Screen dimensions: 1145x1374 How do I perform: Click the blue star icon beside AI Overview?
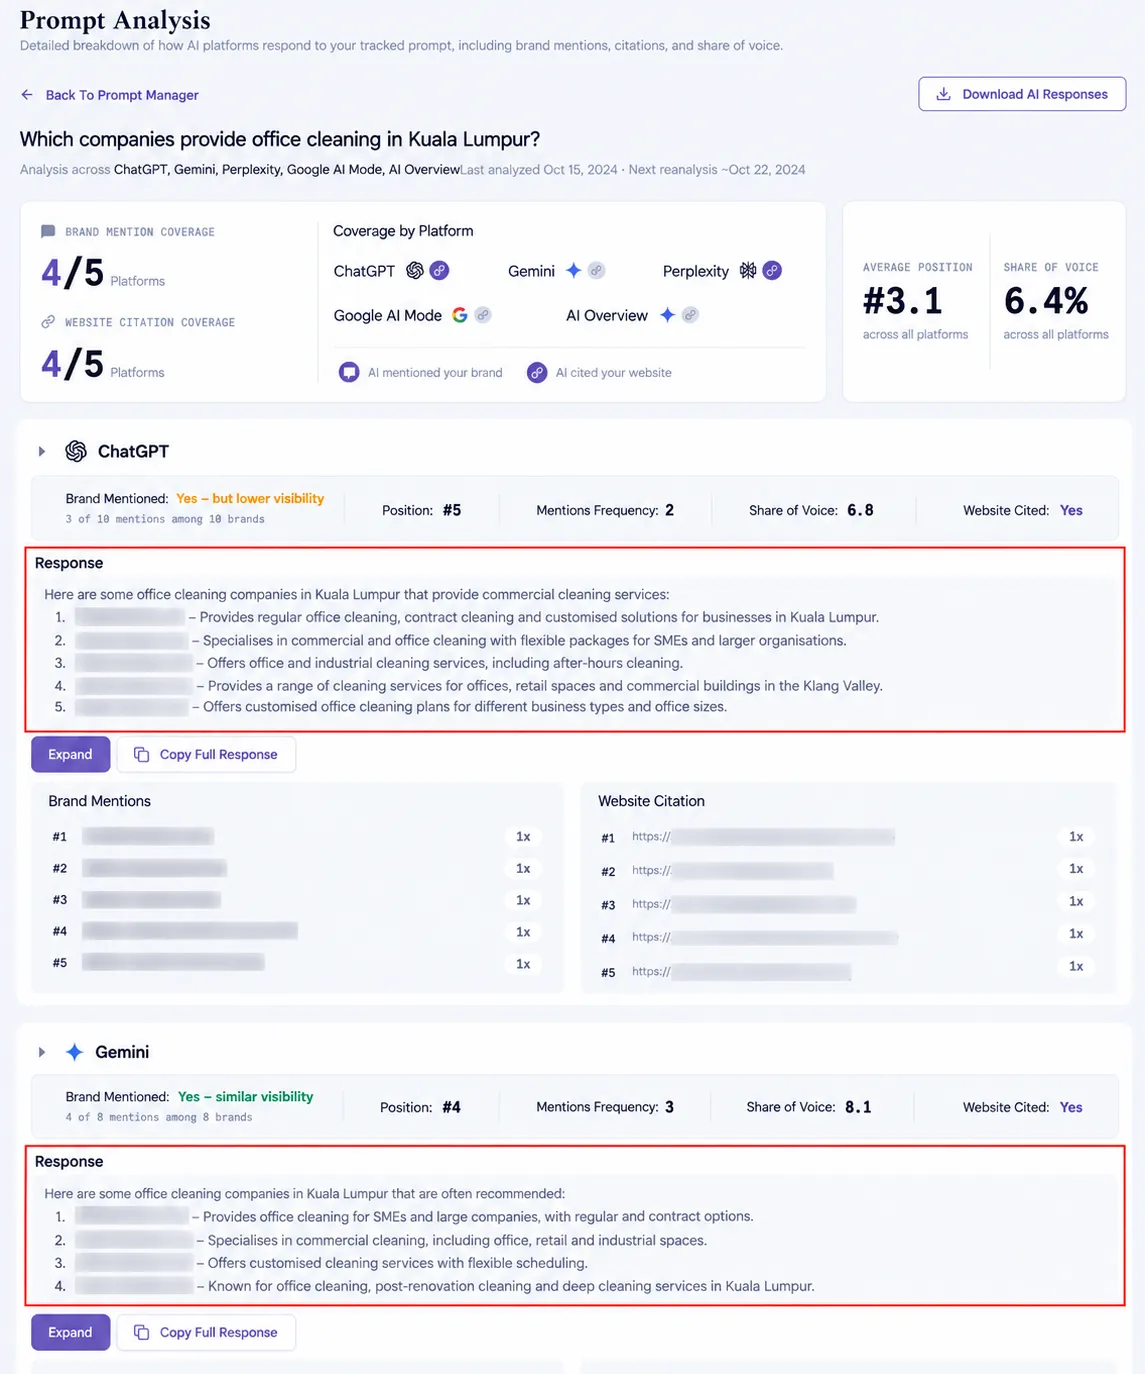(x=667, y=315)
